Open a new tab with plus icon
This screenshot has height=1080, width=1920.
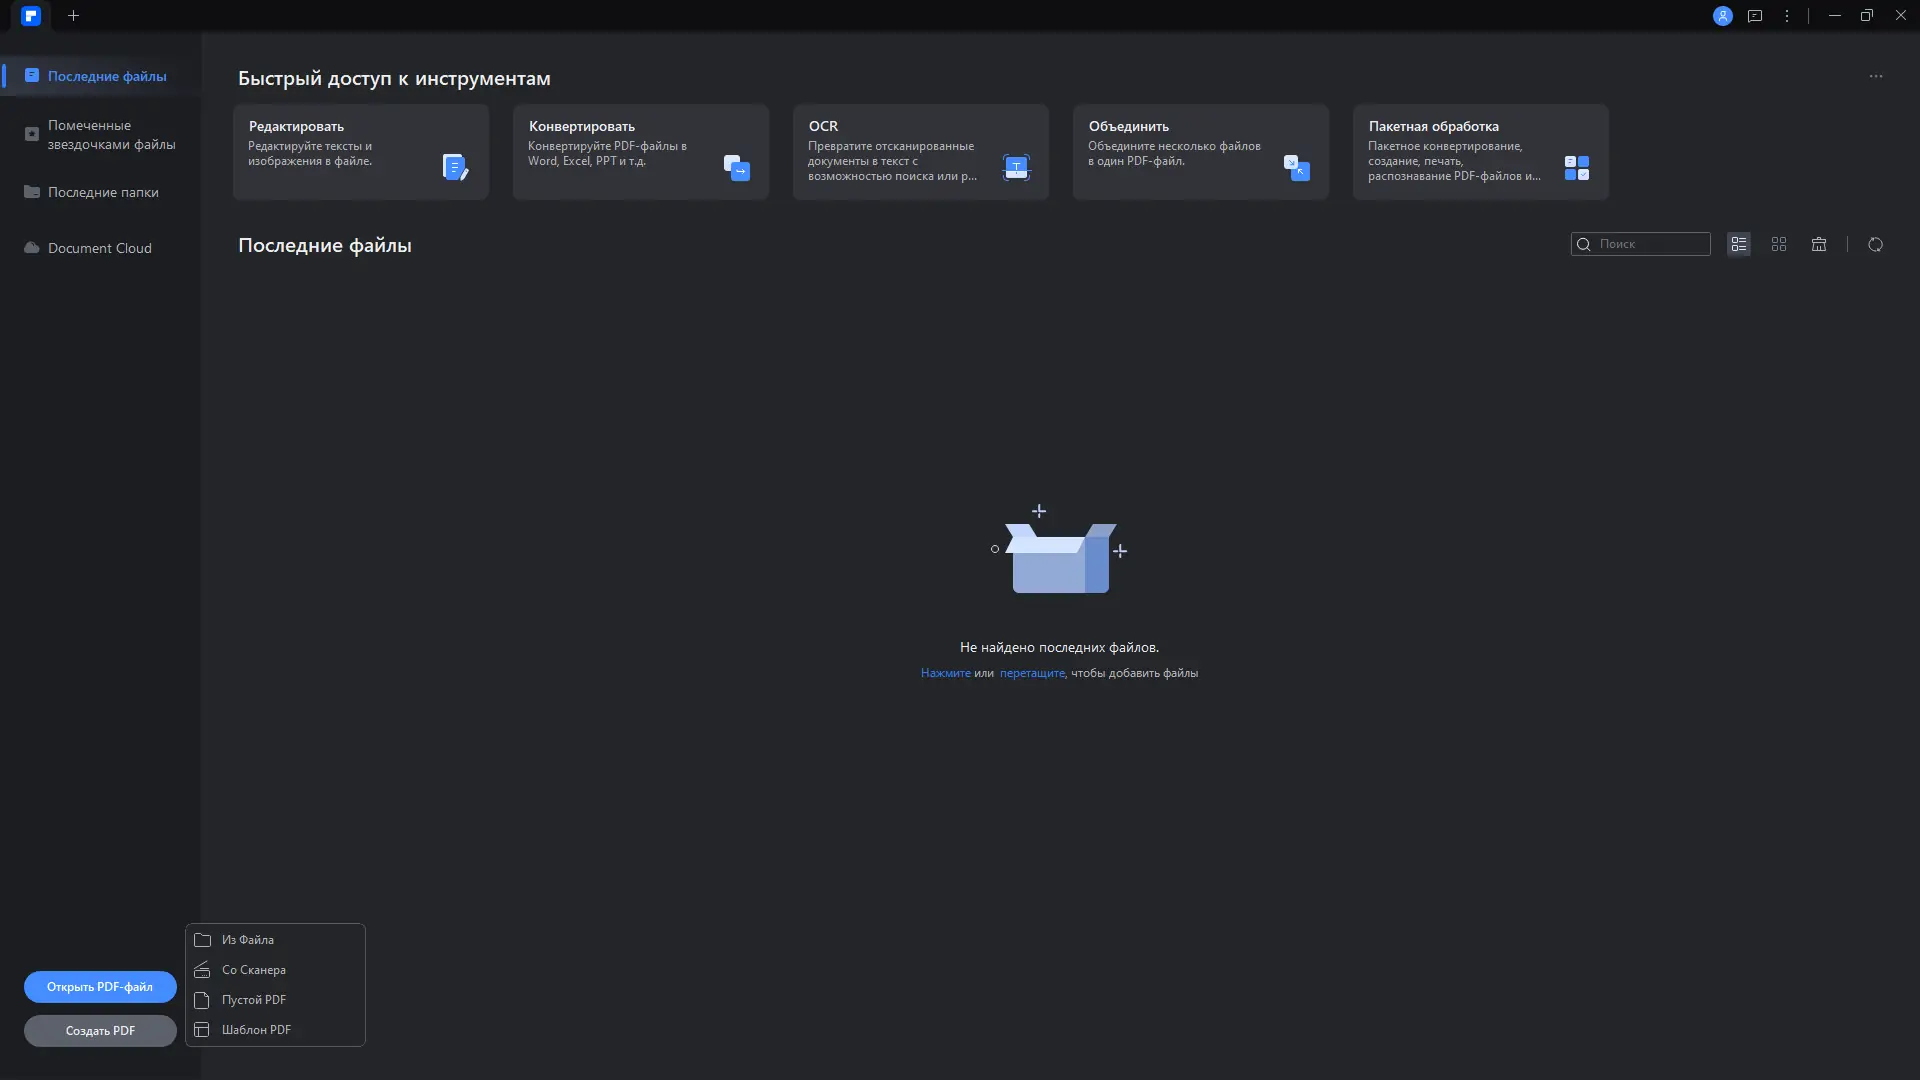pyautogui.click(x=73, y=16)
